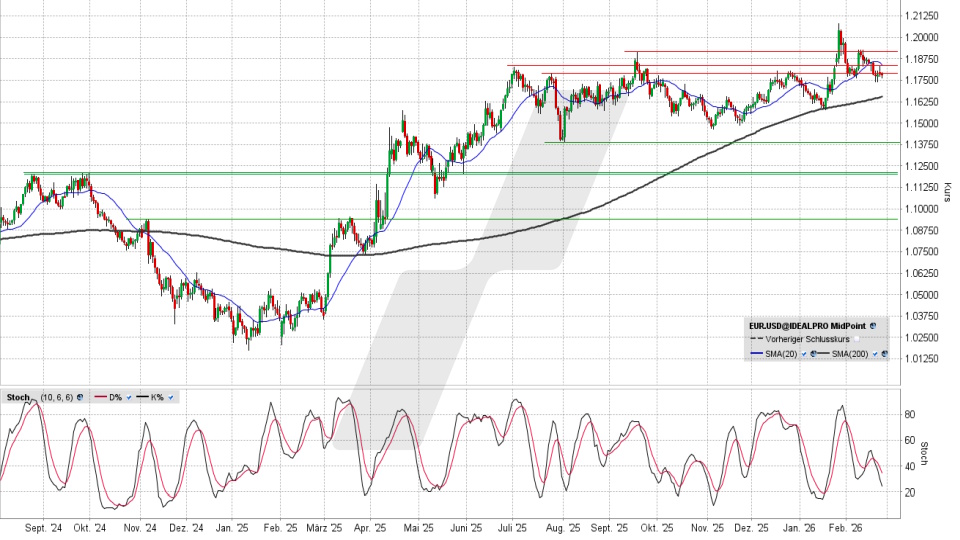The image size is (960, 540).
Task: Uncheck the SMA(20) visibility checkbox
Action: click(804, 354)
